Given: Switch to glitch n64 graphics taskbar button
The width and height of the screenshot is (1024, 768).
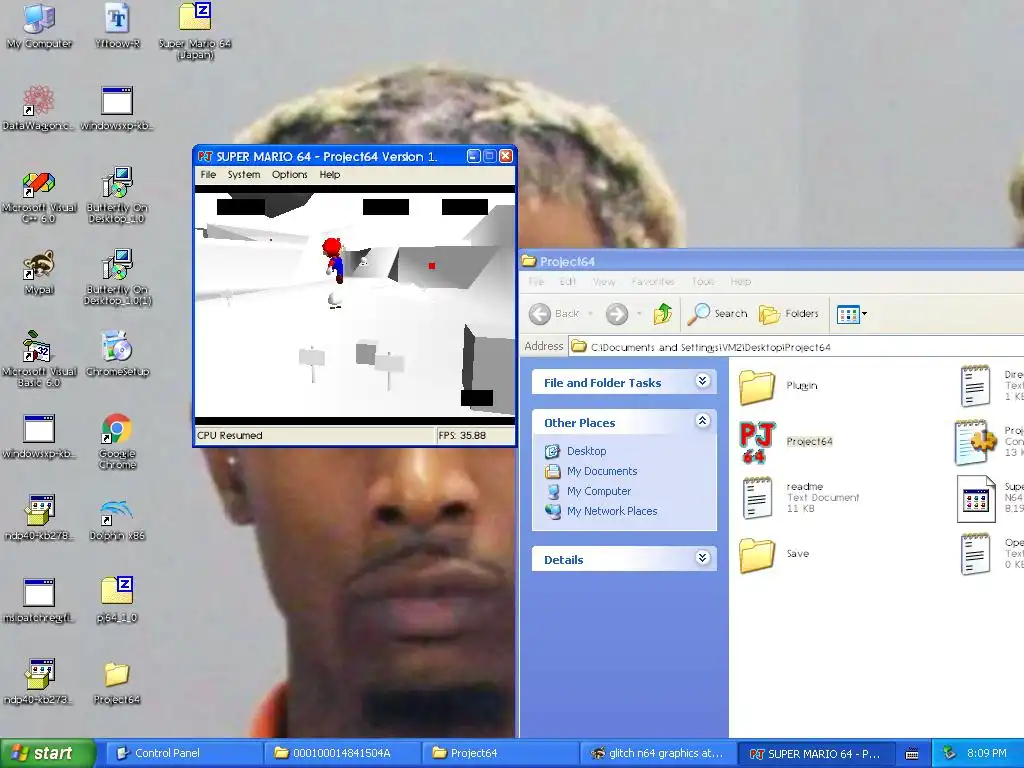Looking at the screenshot, I should pos(658,754).
